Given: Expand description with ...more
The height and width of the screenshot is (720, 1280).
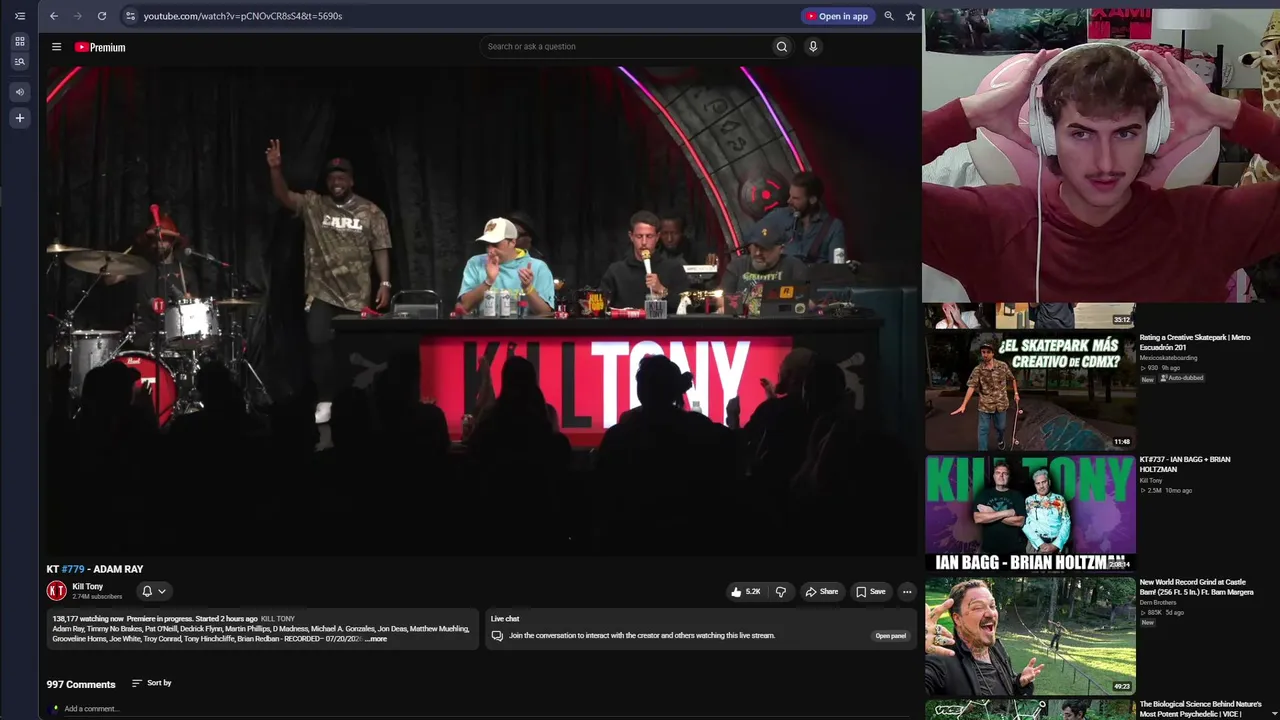Looking at the screenshot, I should [376, 639].
